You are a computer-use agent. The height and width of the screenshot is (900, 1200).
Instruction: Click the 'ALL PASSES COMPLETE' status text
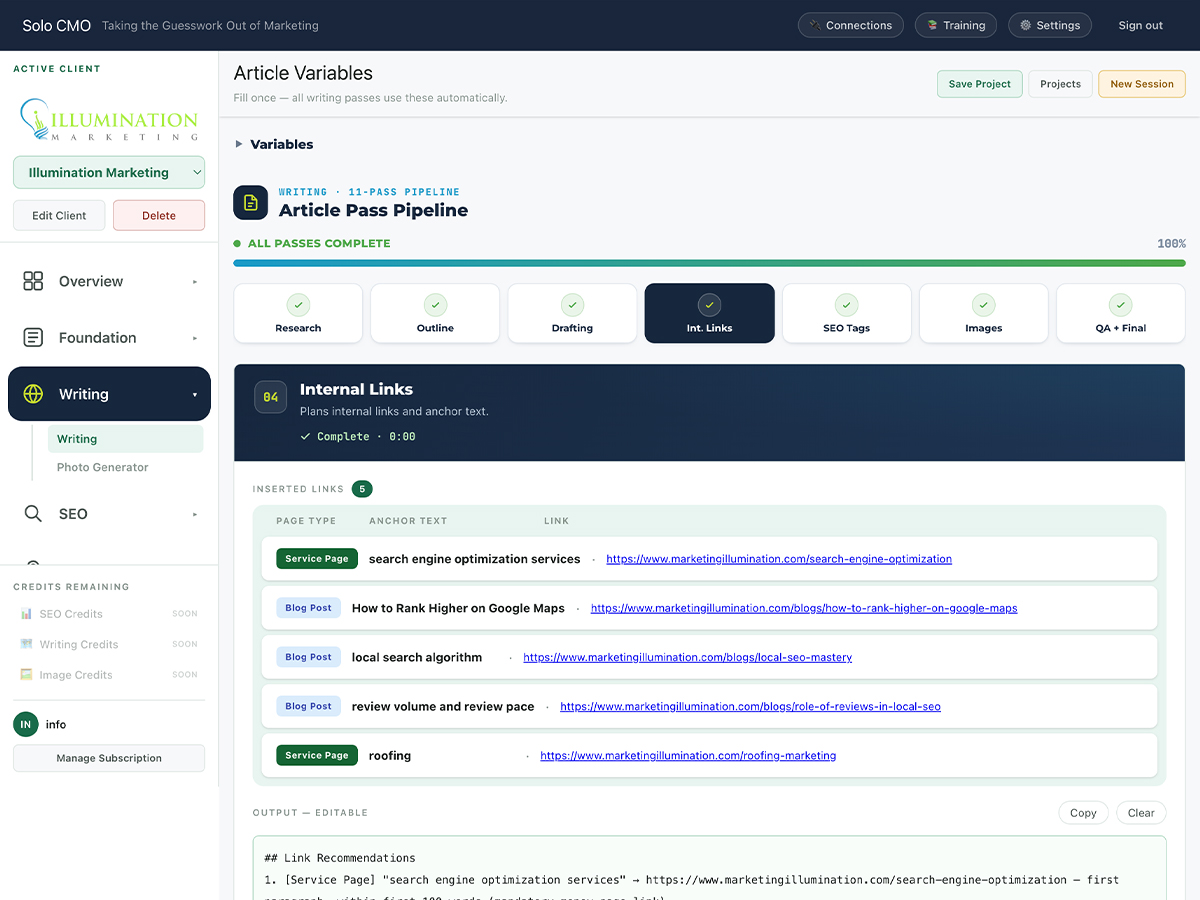tap(319, 243)
